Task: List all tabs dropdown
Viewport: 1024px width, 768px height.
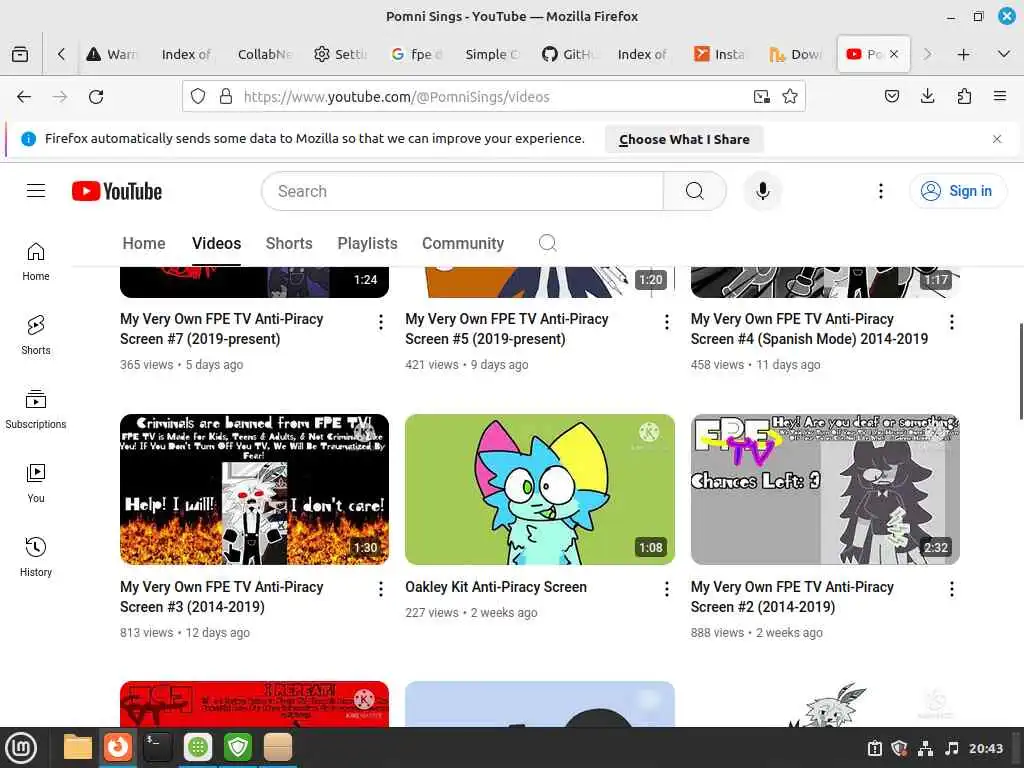Action: click(x=1004, y=54)
